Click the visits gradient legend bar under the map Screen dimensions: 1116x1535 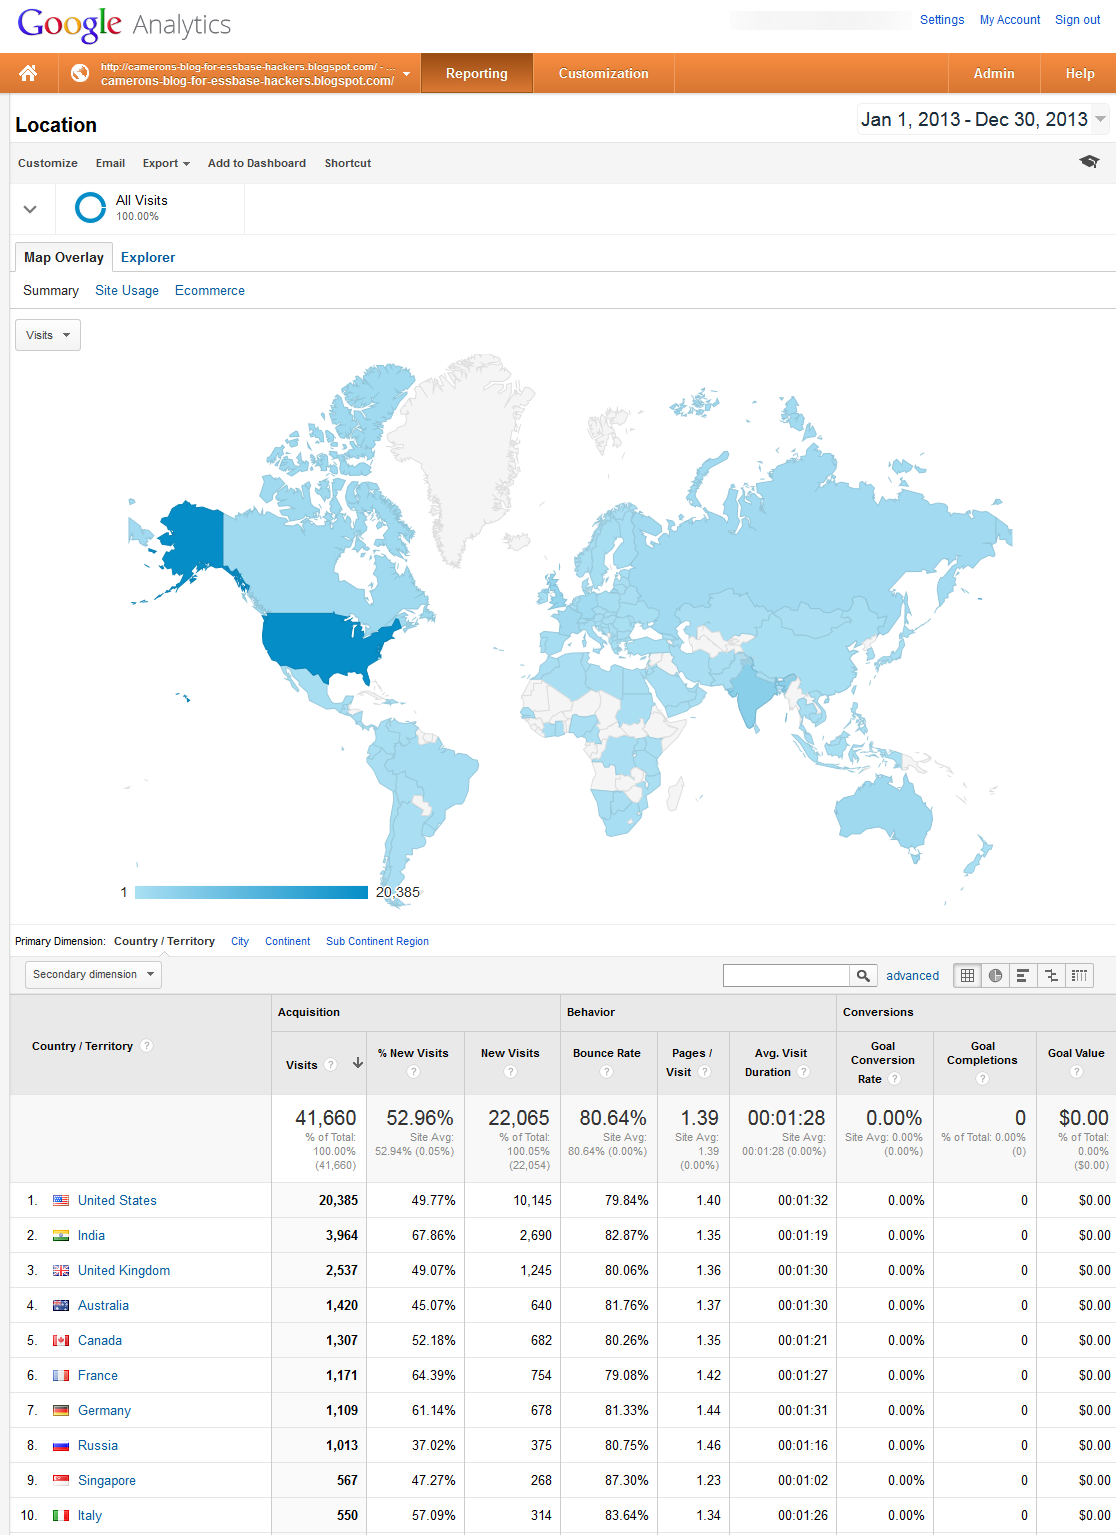pyautogui.click(x=251, y=892)
